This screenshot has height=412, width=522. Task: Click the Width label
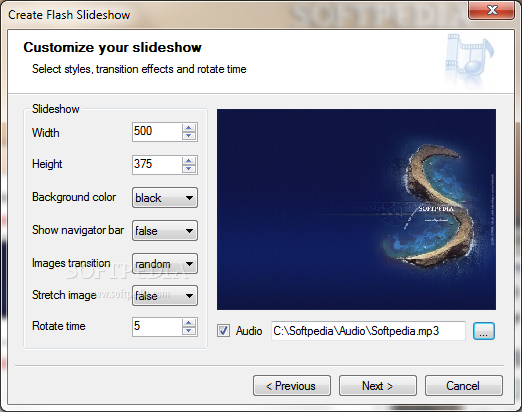(46, 133)
